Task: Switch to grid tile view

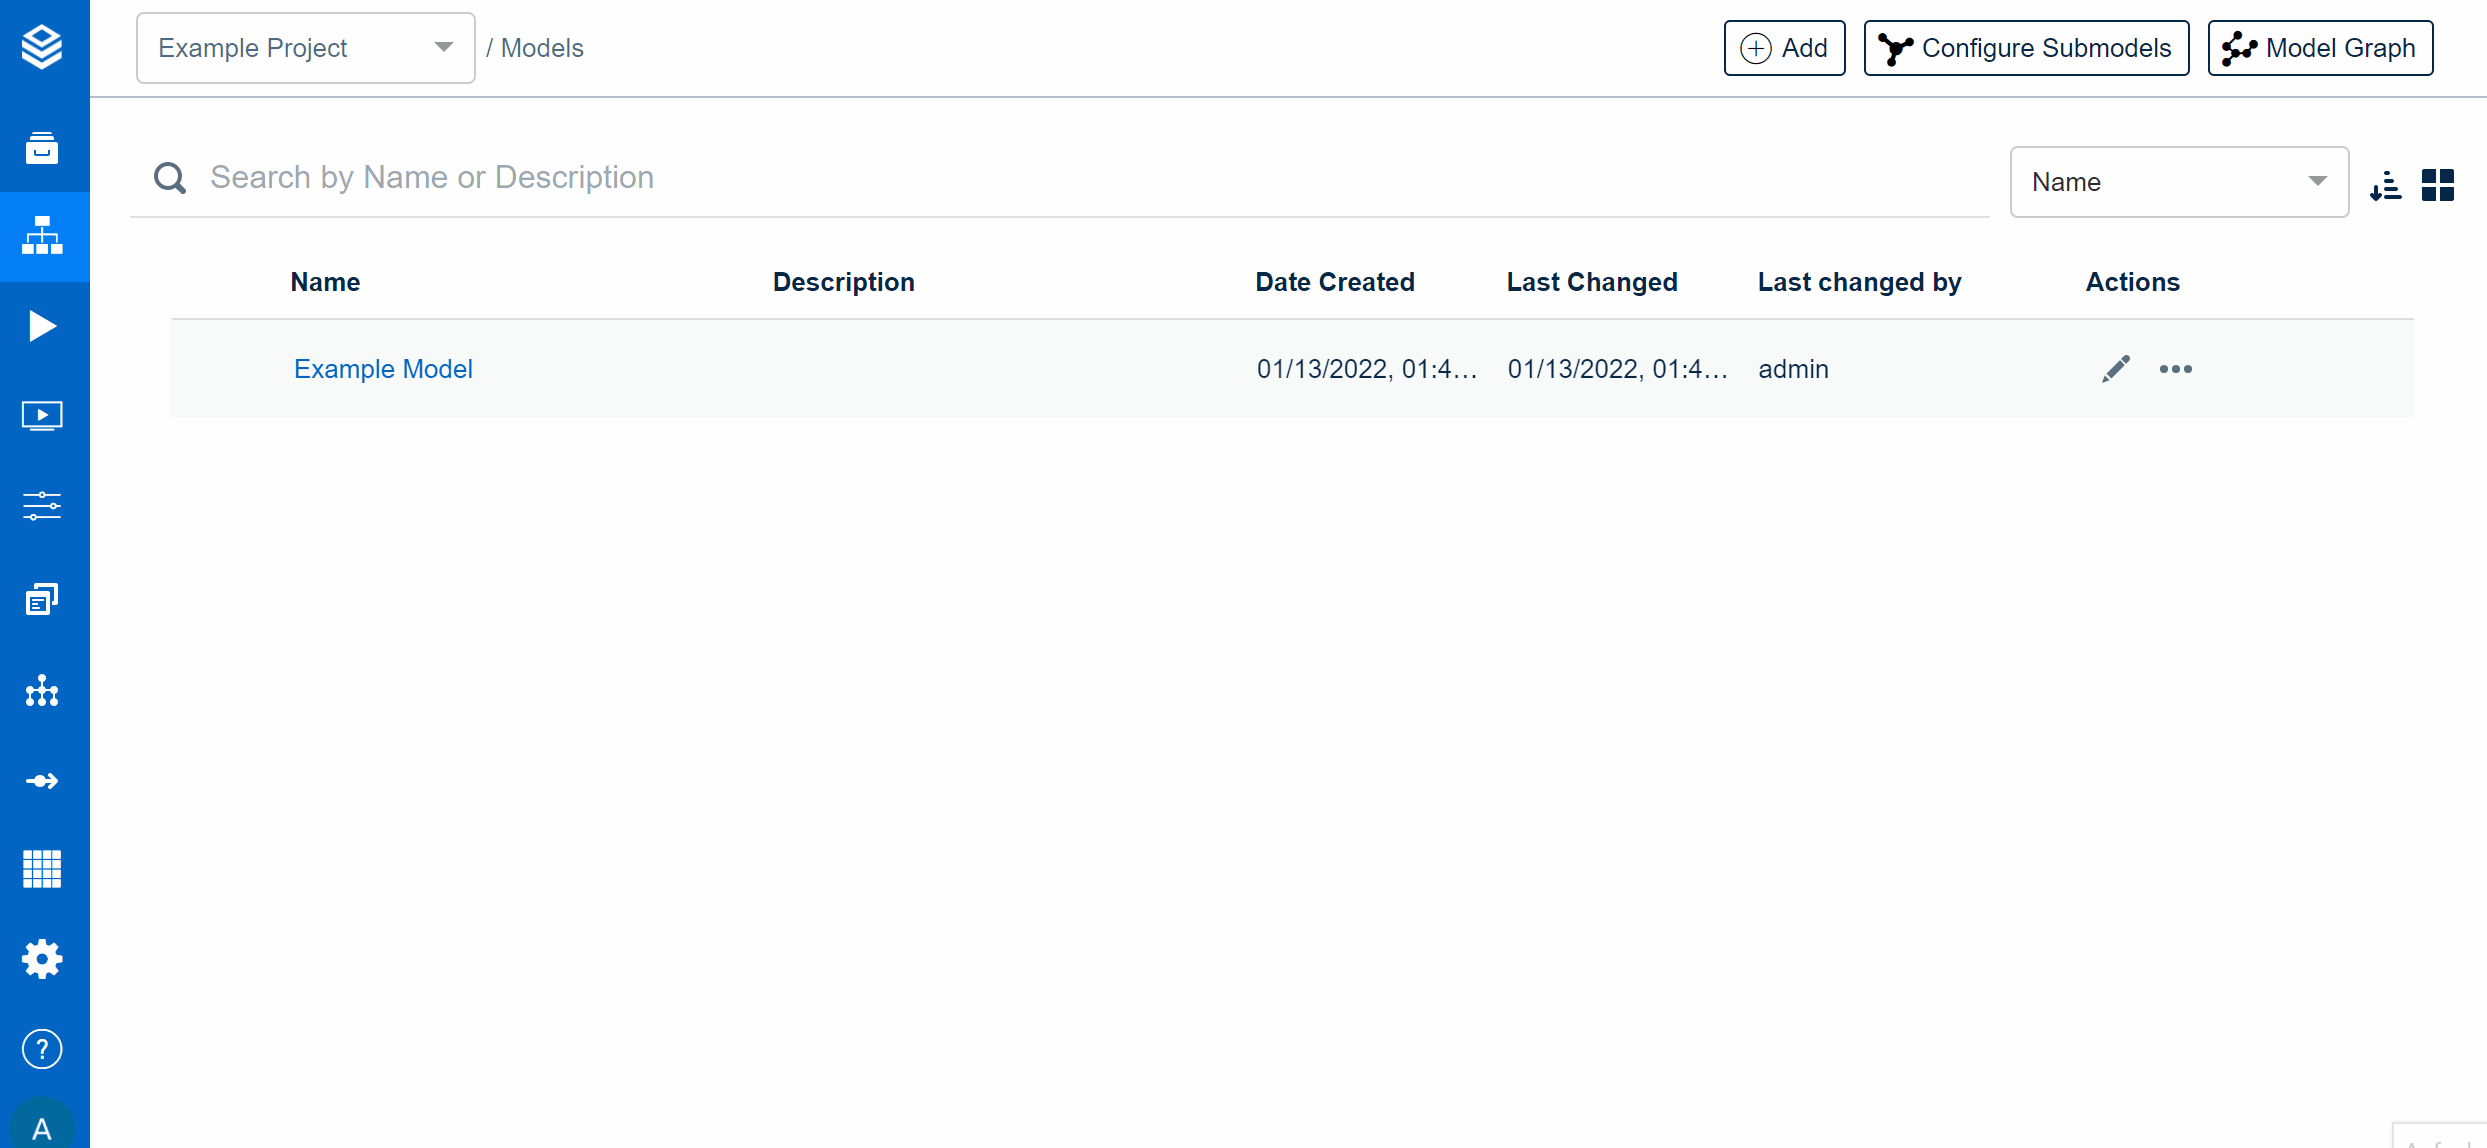Action: click(2438, 185)
